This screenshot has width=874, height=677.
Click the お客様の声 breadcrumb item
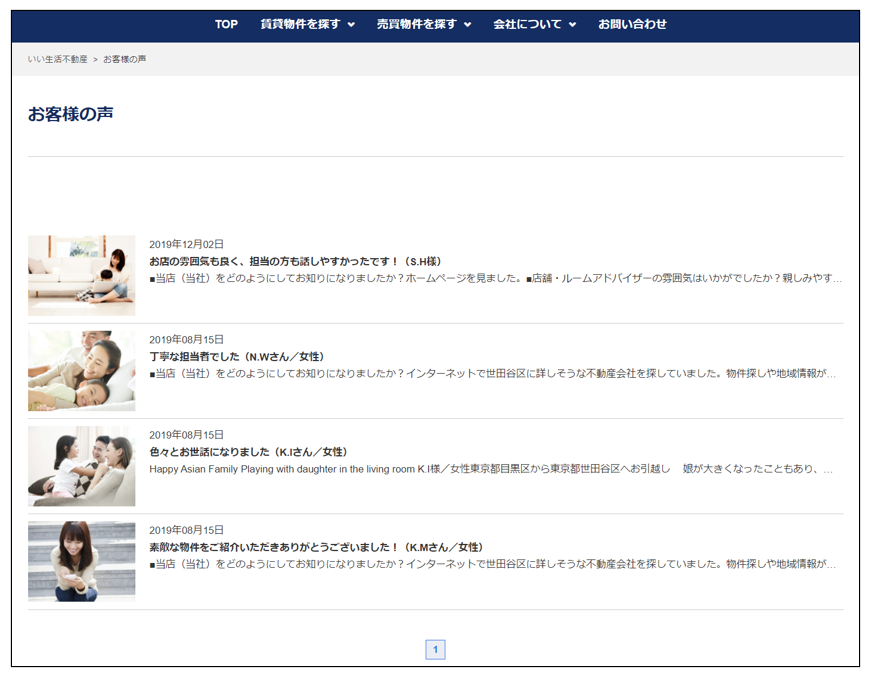(x=125, y=60)
